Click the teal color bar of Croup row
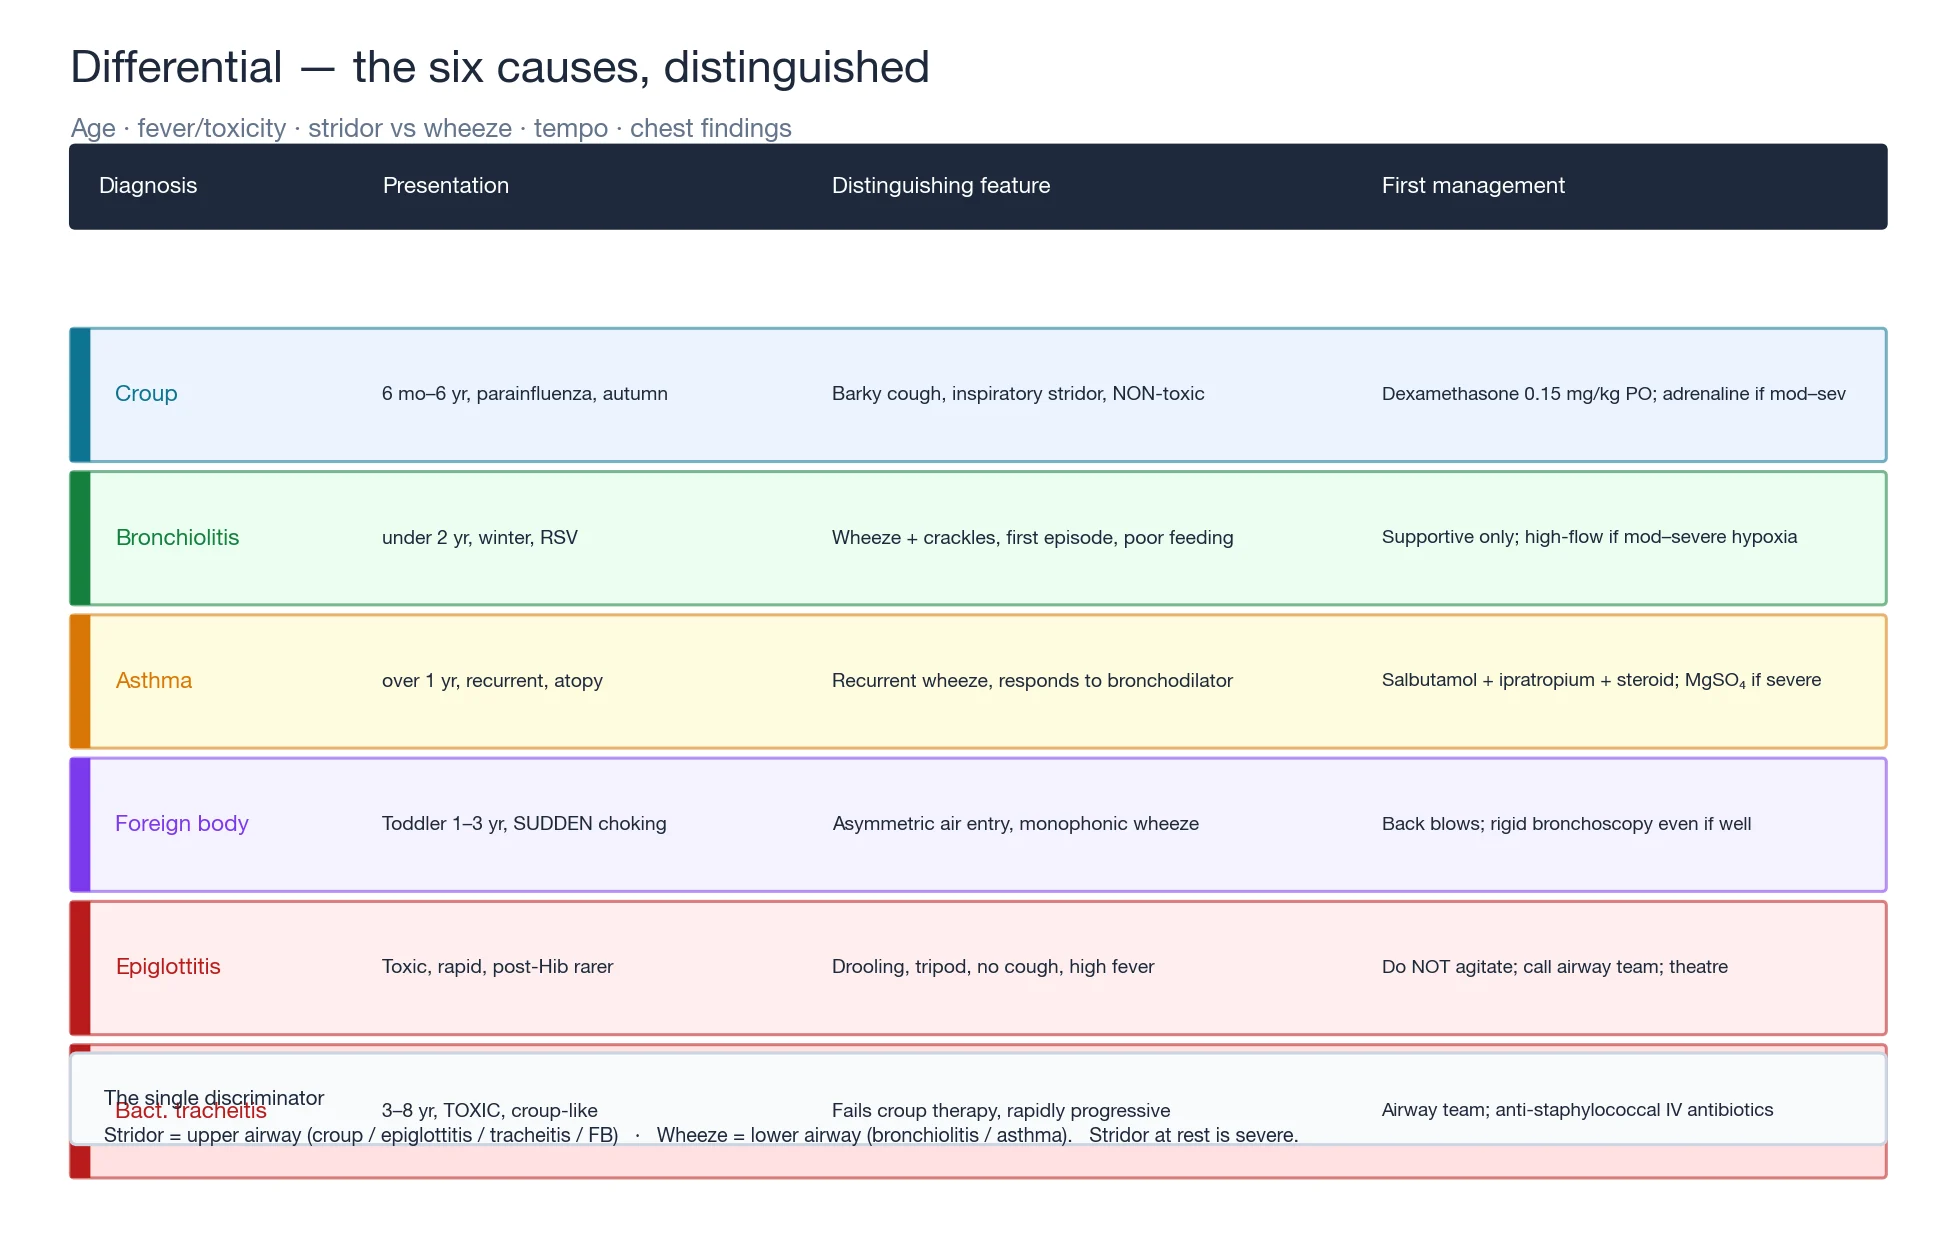Screen dimensions: 1956x1240 point(81,395)
